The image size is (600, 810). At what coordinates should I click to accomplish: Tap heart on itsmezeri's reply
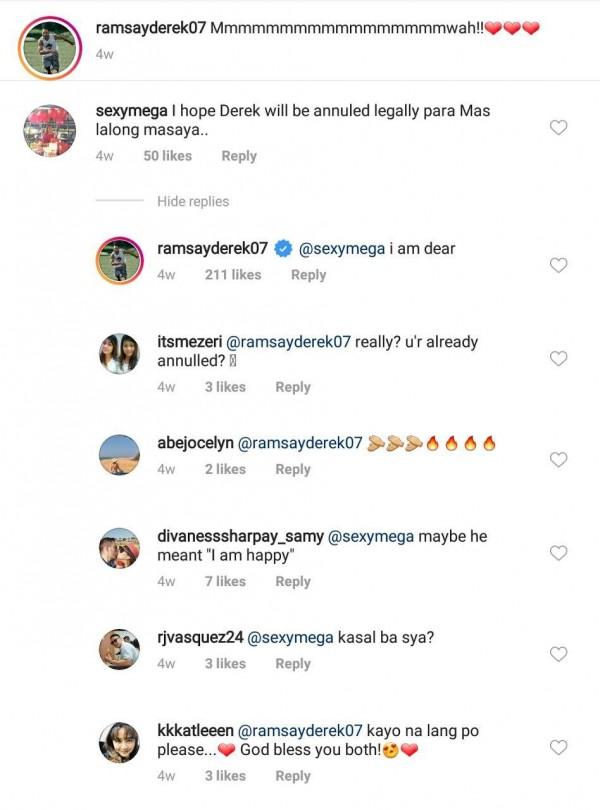click(560, 358)
